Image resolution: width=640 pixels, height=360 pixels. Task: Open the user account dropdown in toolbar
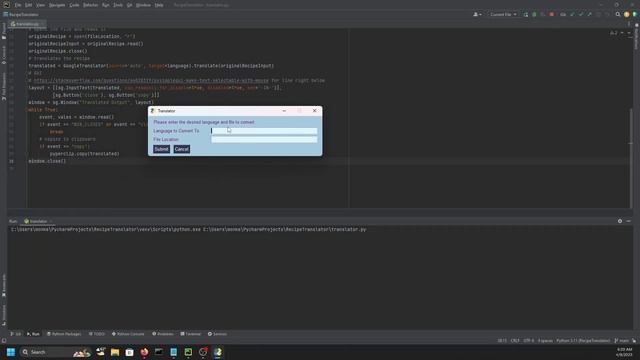(477, 14)
